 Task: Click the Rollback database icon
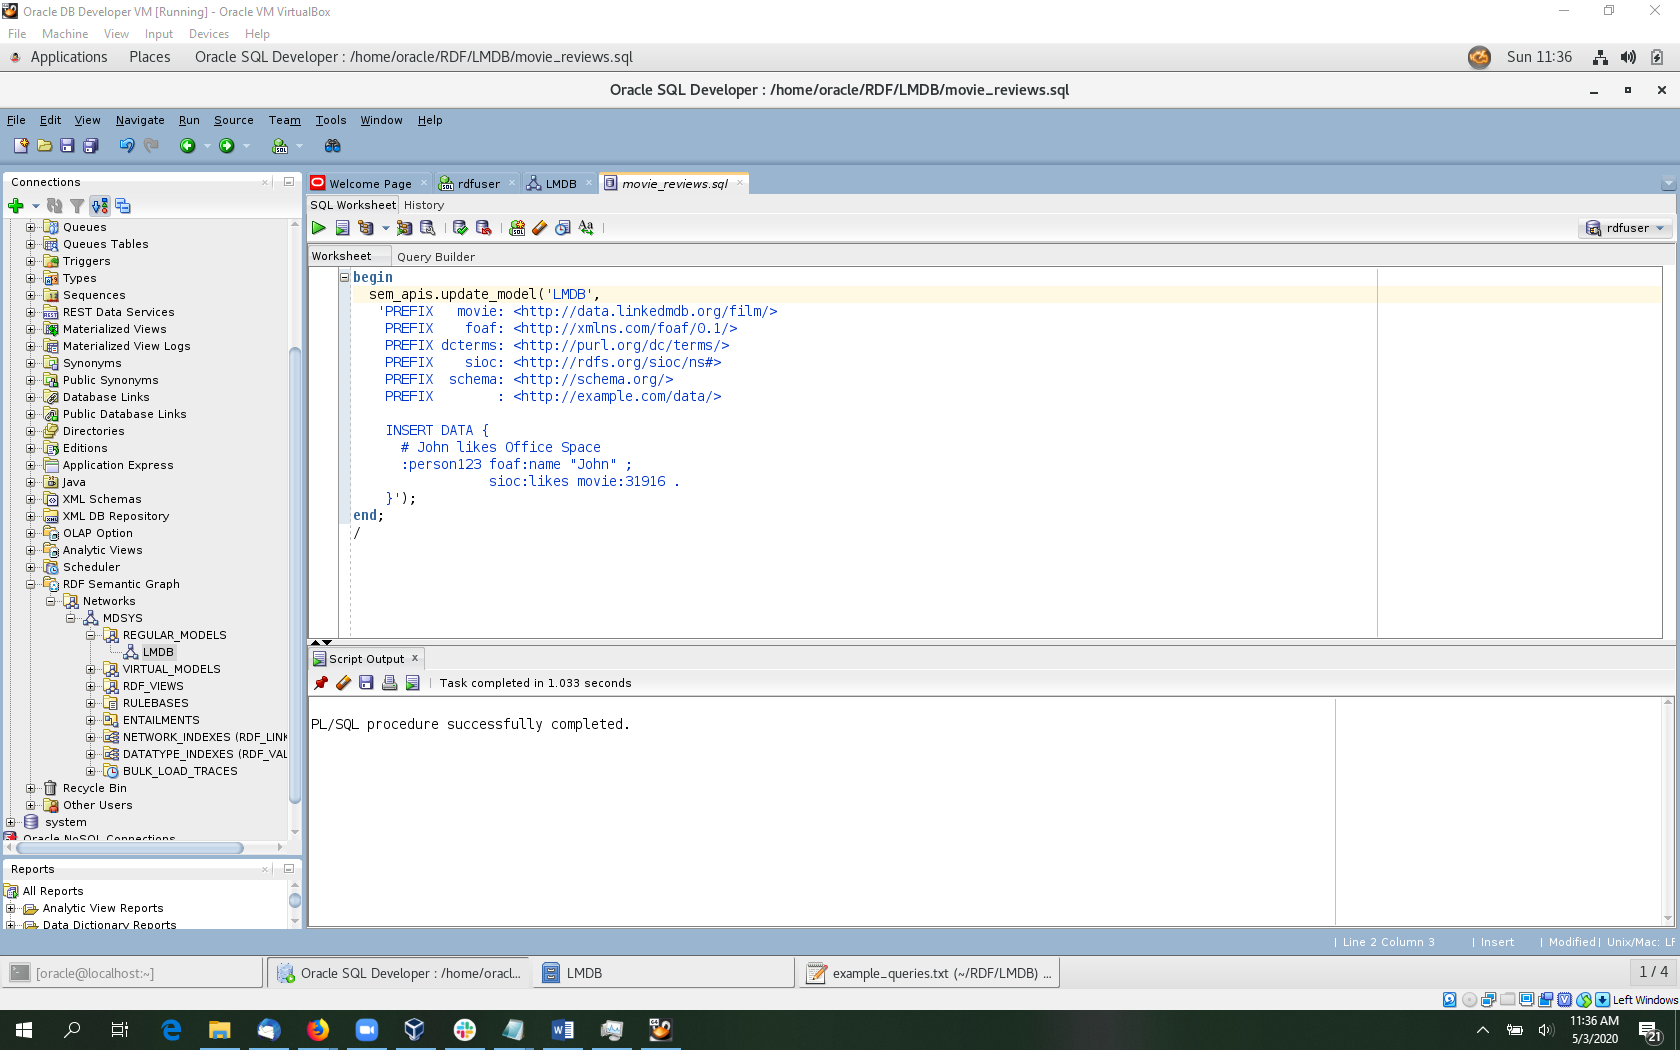click(x=483, y=228)
